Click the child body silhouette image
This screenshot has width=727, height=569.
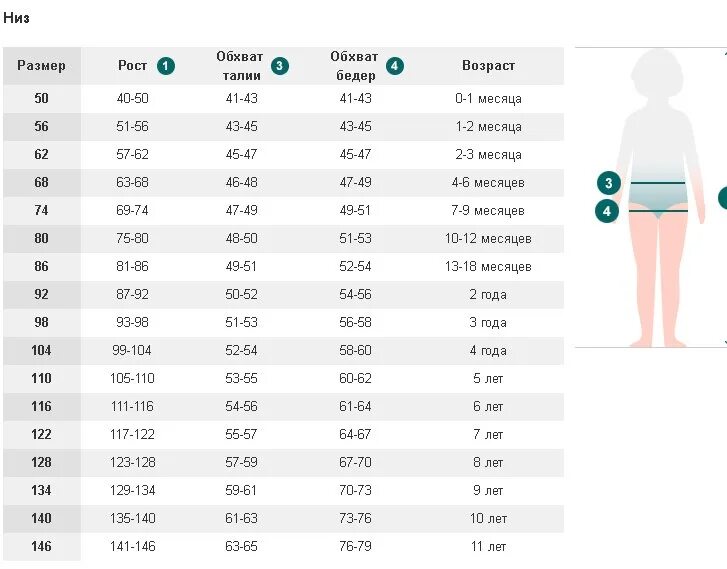coord(658,198)
